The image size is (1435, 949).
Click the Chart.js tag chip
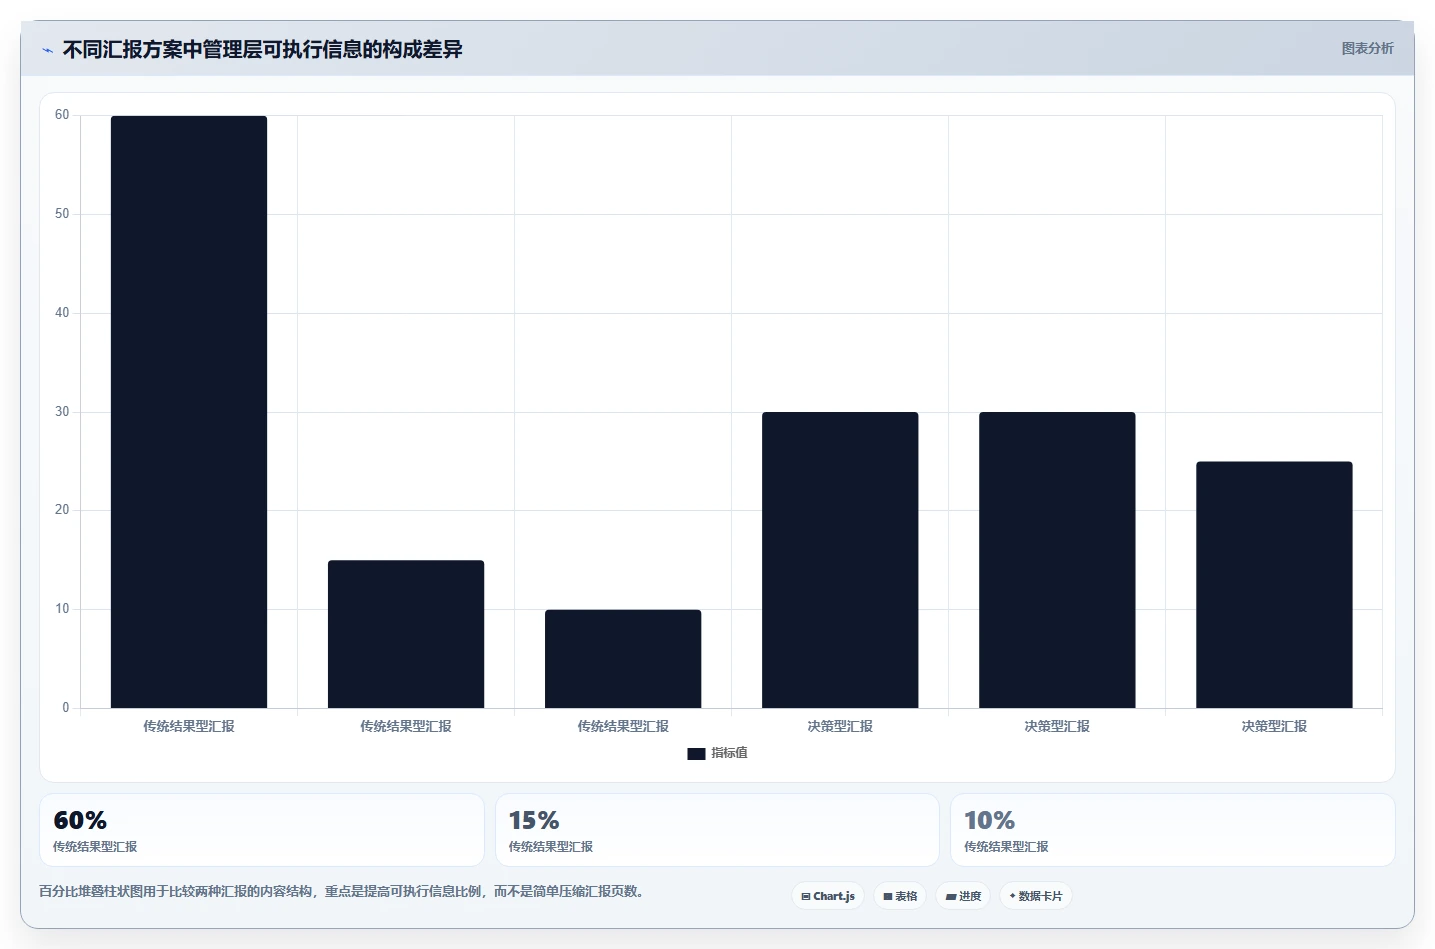coord(828,896)
